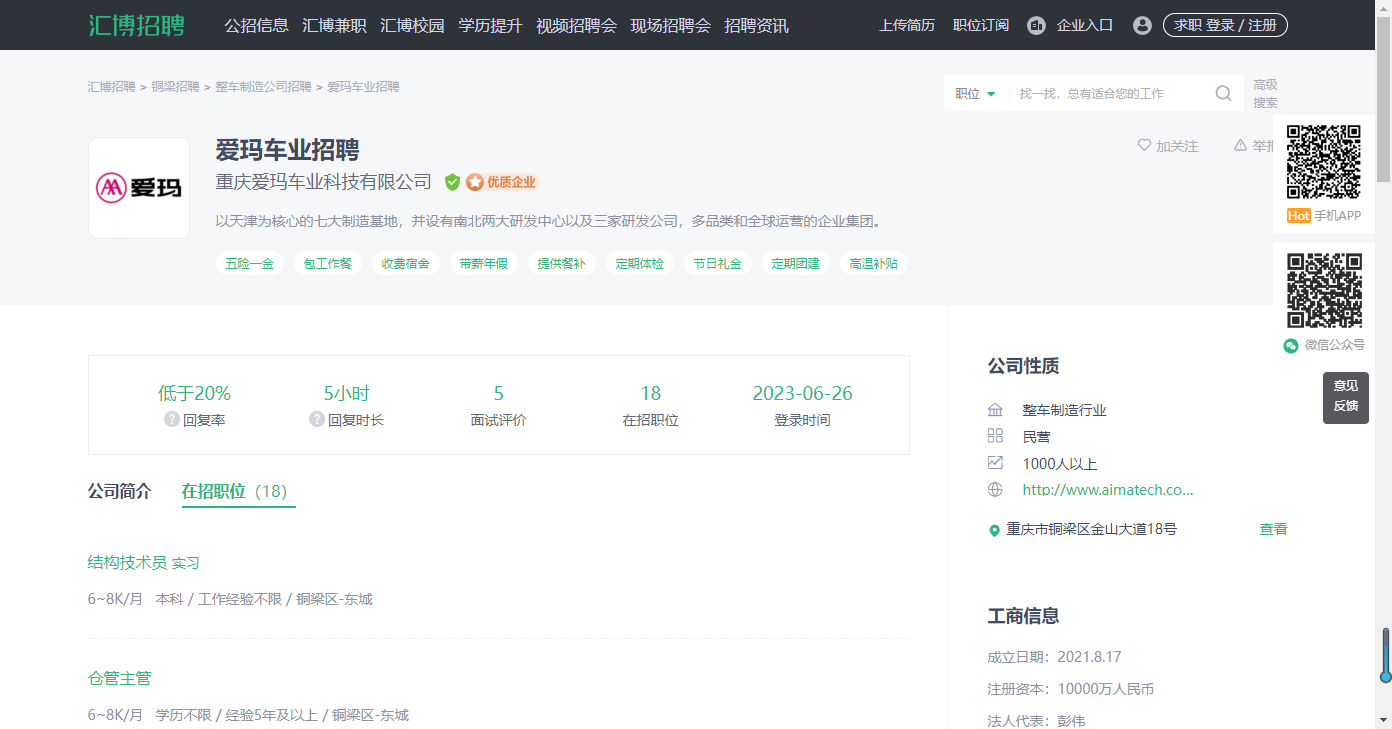The height and width of the screenshot is (729, 1392).
Task: Open the 仓管主管 job listing
Action: click(120, 678)
